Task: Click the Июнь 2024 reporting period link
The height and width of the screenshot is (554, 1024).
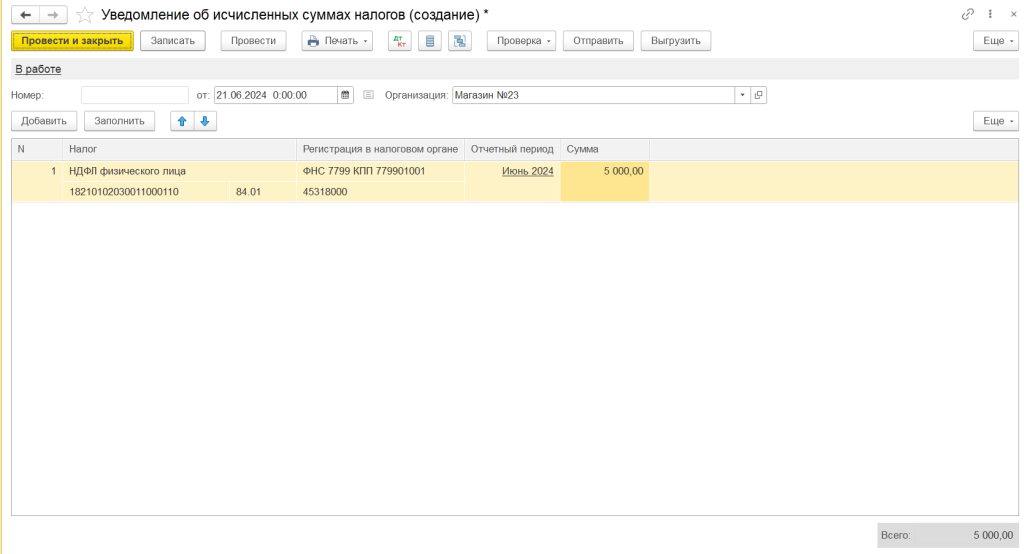Action: click(527, 171)
